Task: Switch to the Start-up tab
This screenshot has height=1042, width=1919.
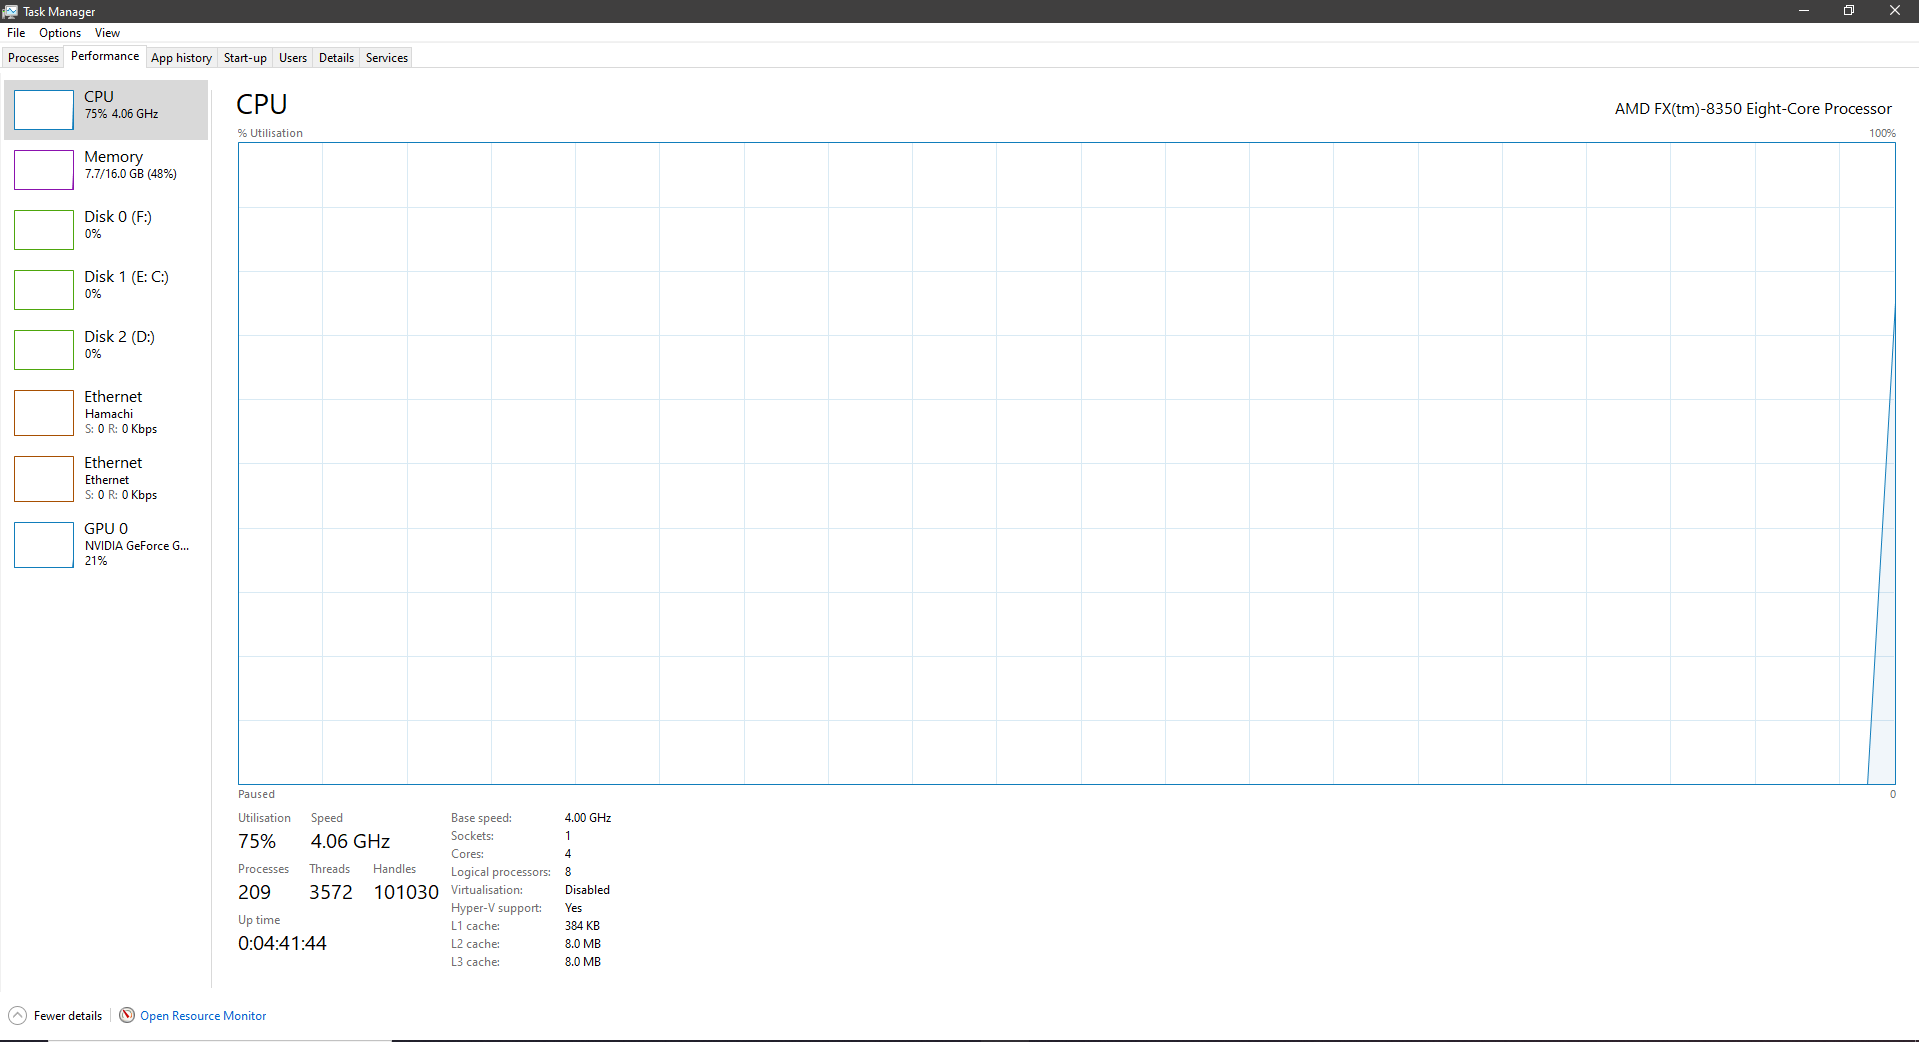Action: click(245, 57)
